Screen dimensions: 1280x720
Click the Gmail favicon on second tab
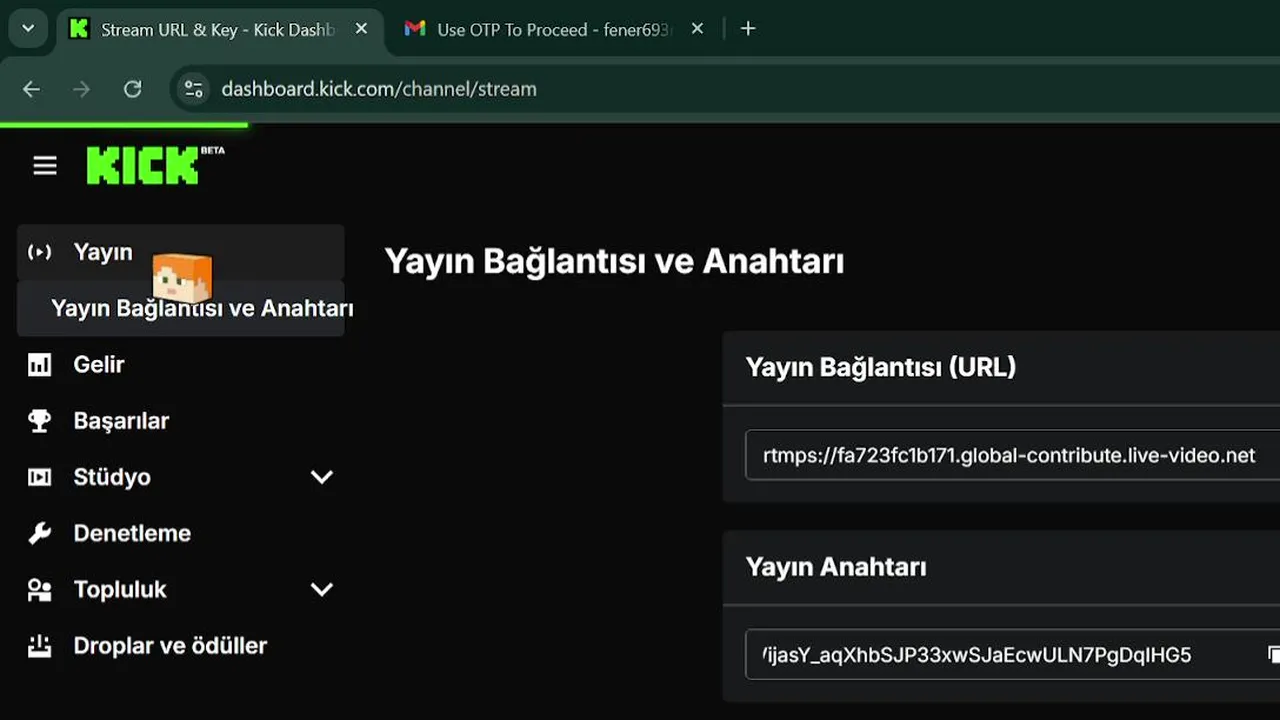tap(415, 29)
